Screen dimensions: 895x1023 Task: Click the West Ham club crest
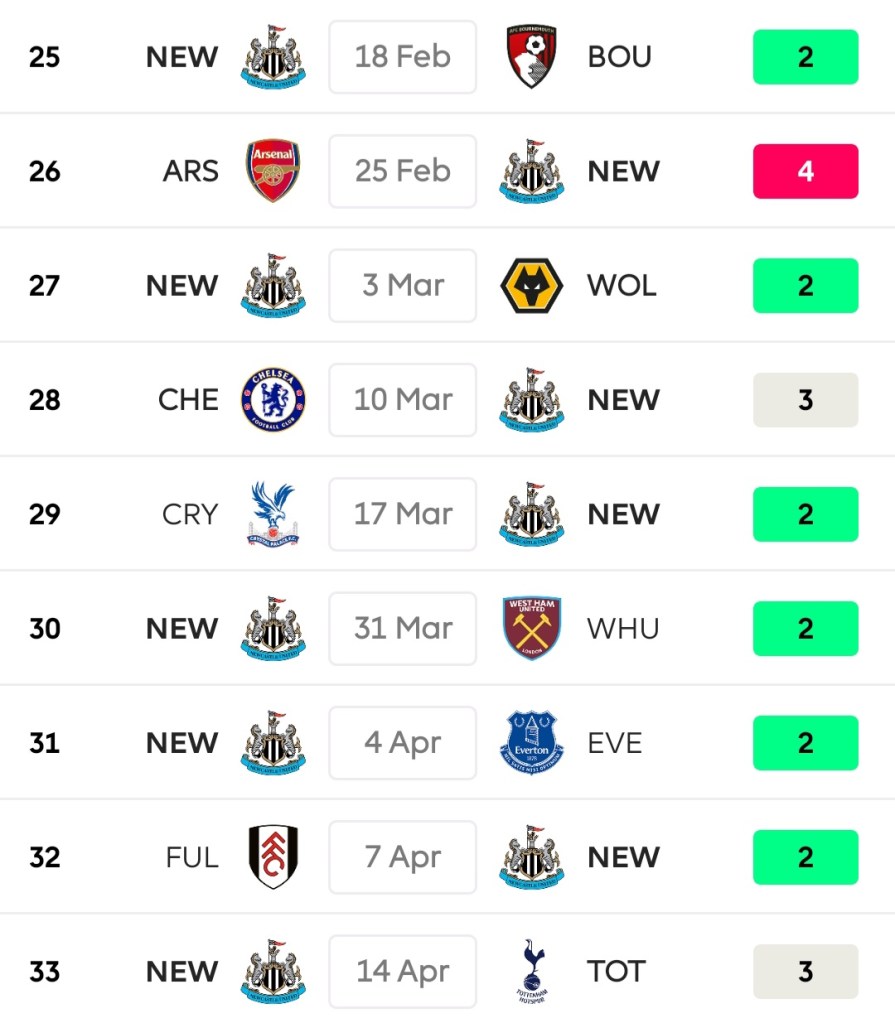pos(531,629)
